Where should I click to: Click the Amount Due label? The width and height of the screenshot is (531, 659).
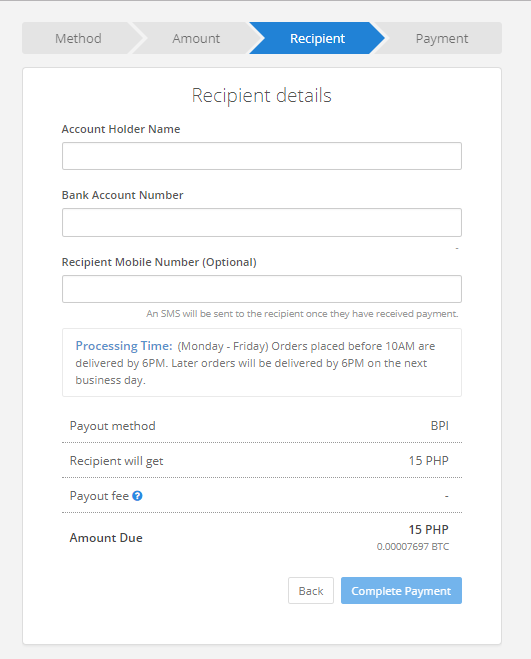tap(106, 538)
